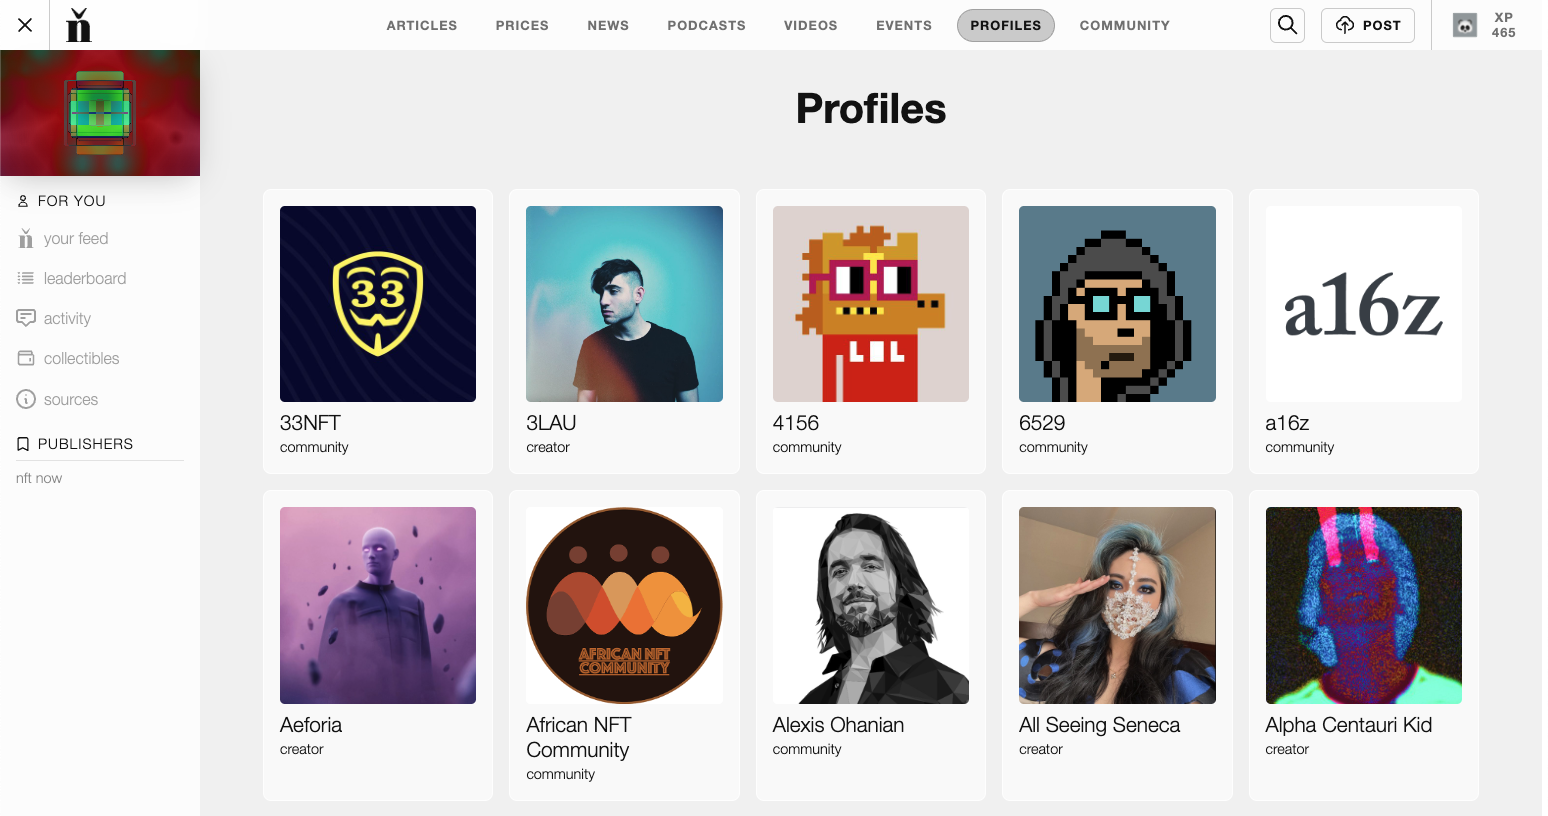Open collectibles in the sidebar
Image resolution: width=1548 pixels, height=816 pixels.
point(81,358)
